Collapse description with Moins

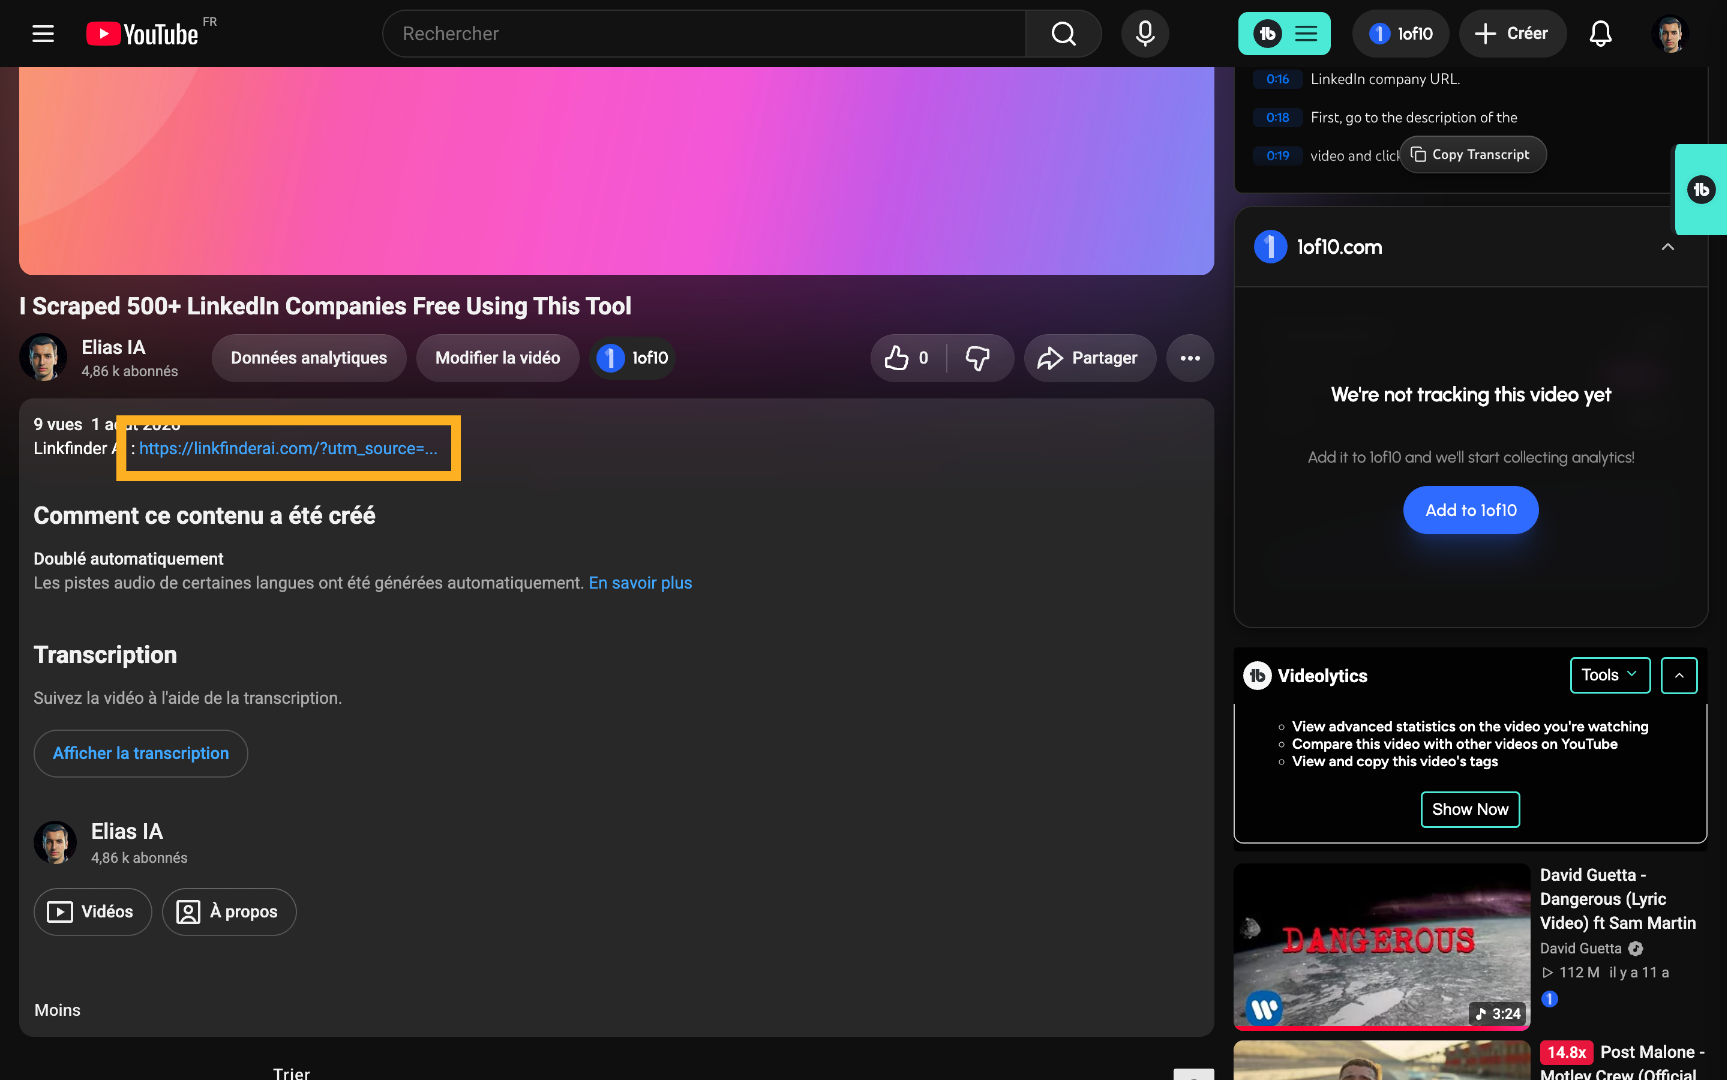57,1010
